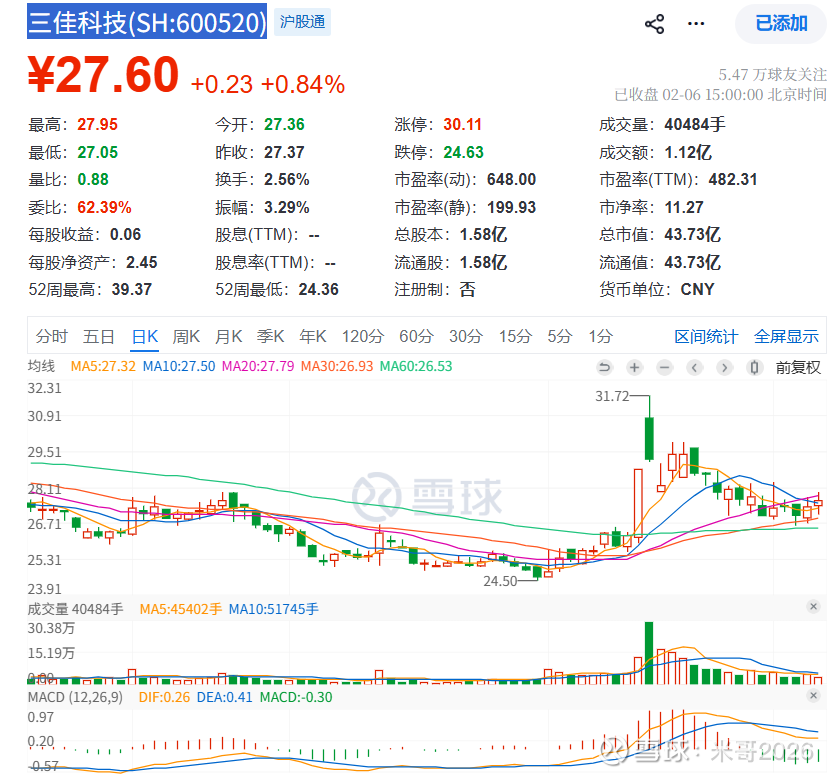Viewport: 838px width, 777px height.
Task: Click the chart reset undo arrow icon
Action: pos(604,368)
